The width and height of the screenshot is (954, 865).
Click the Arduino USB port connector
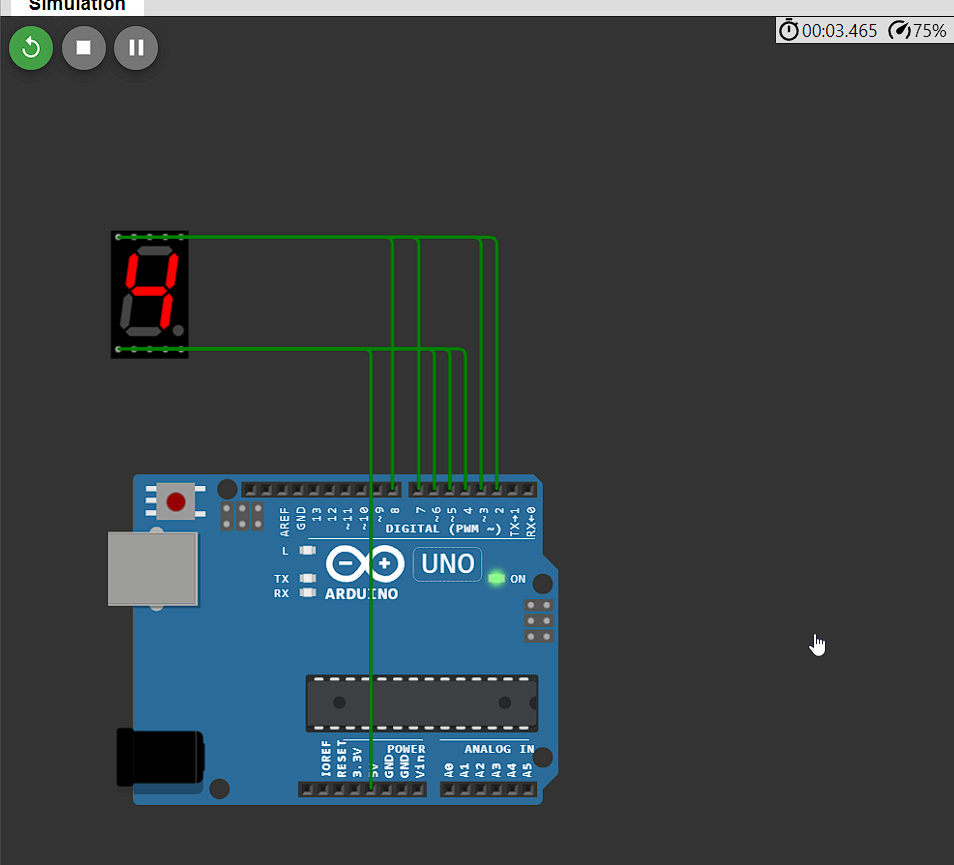click(x=152, y=569)
